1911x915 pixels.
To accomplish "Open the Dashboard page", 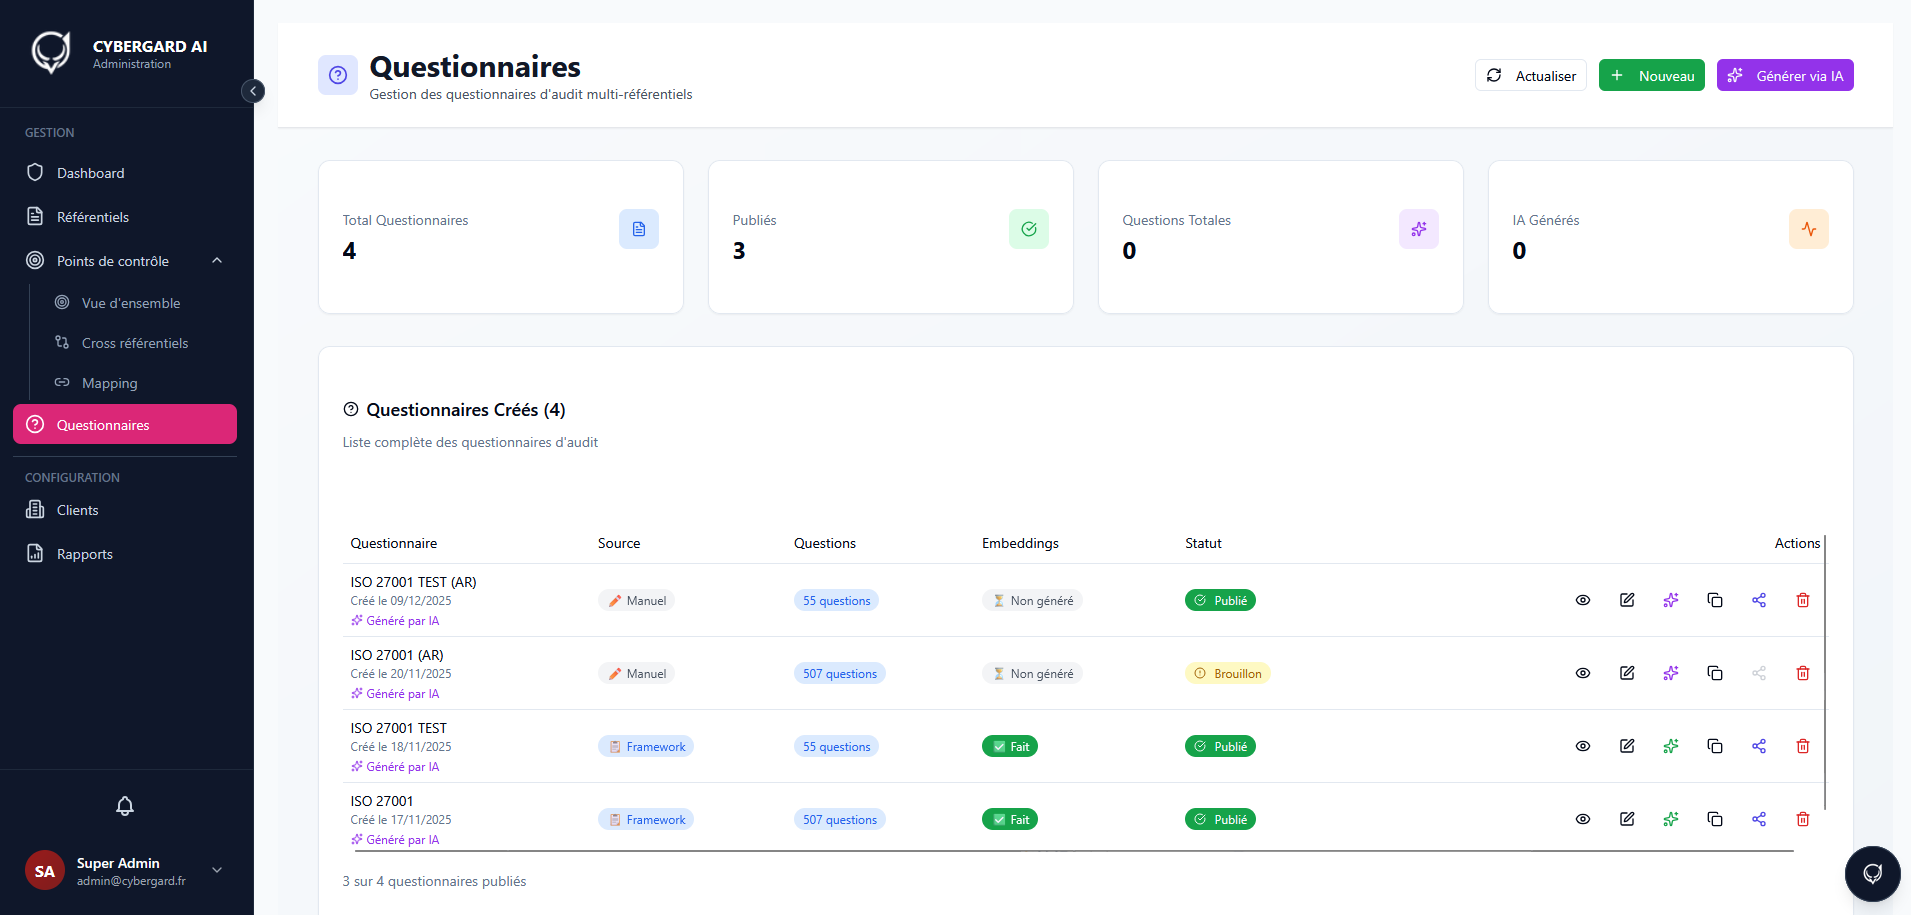I will (x=125, y=173).
